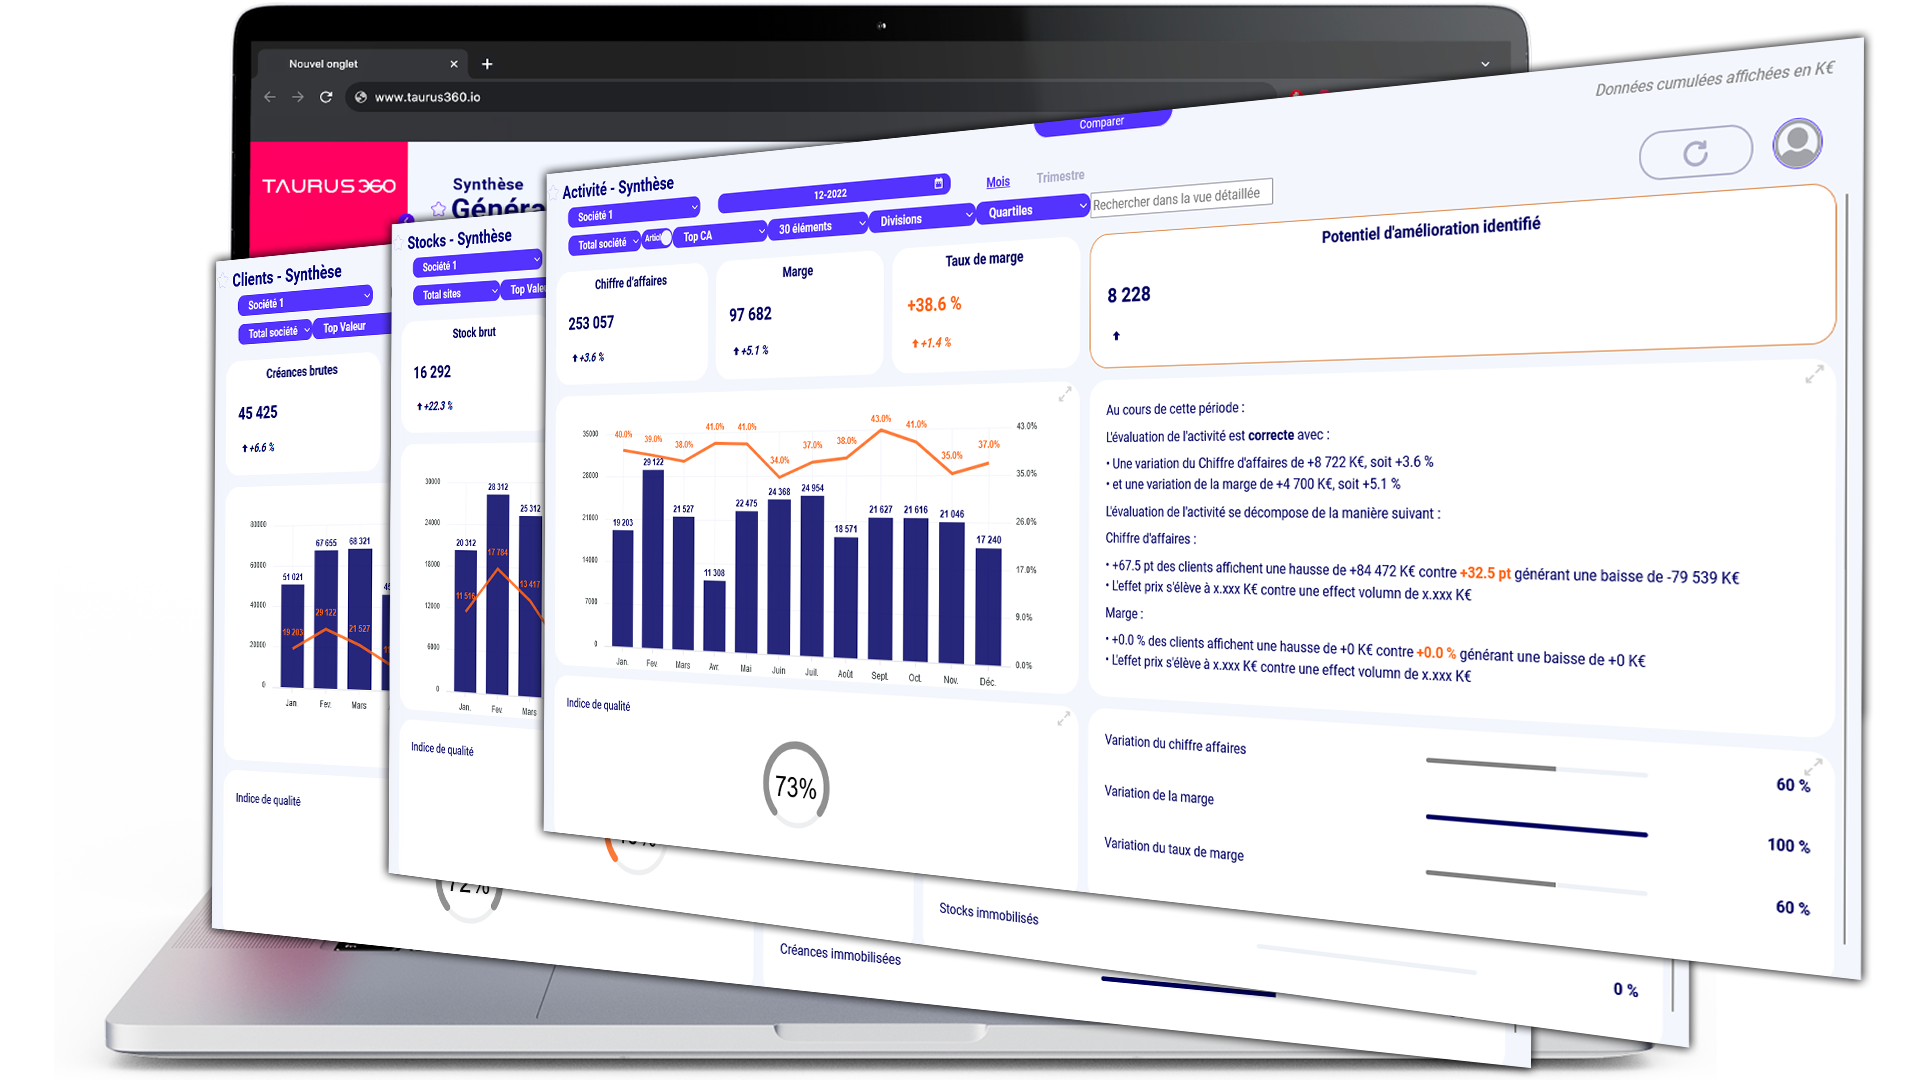Expand the period analysis text panel

[x=1814, y=374]
